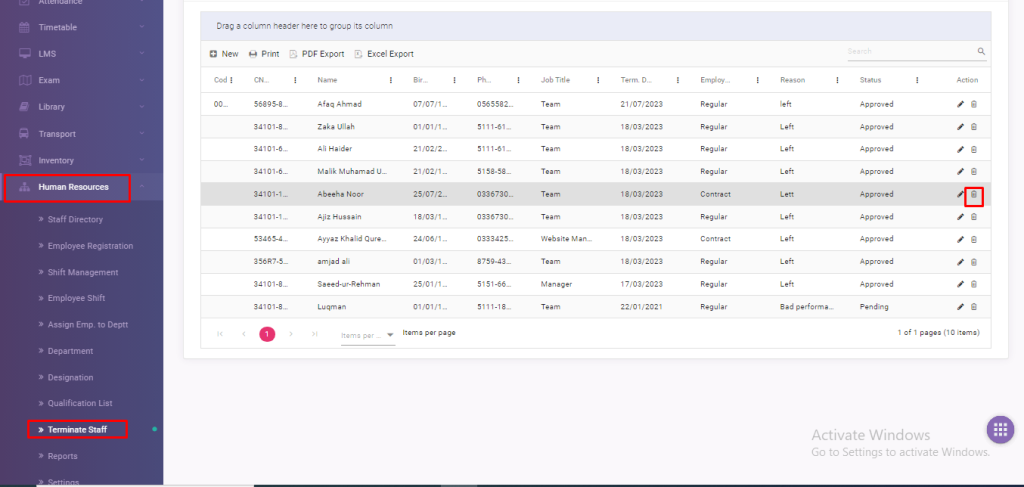
Task: Export the table with PDF Export
Action: pyautogui.click(x=315, y=54)
